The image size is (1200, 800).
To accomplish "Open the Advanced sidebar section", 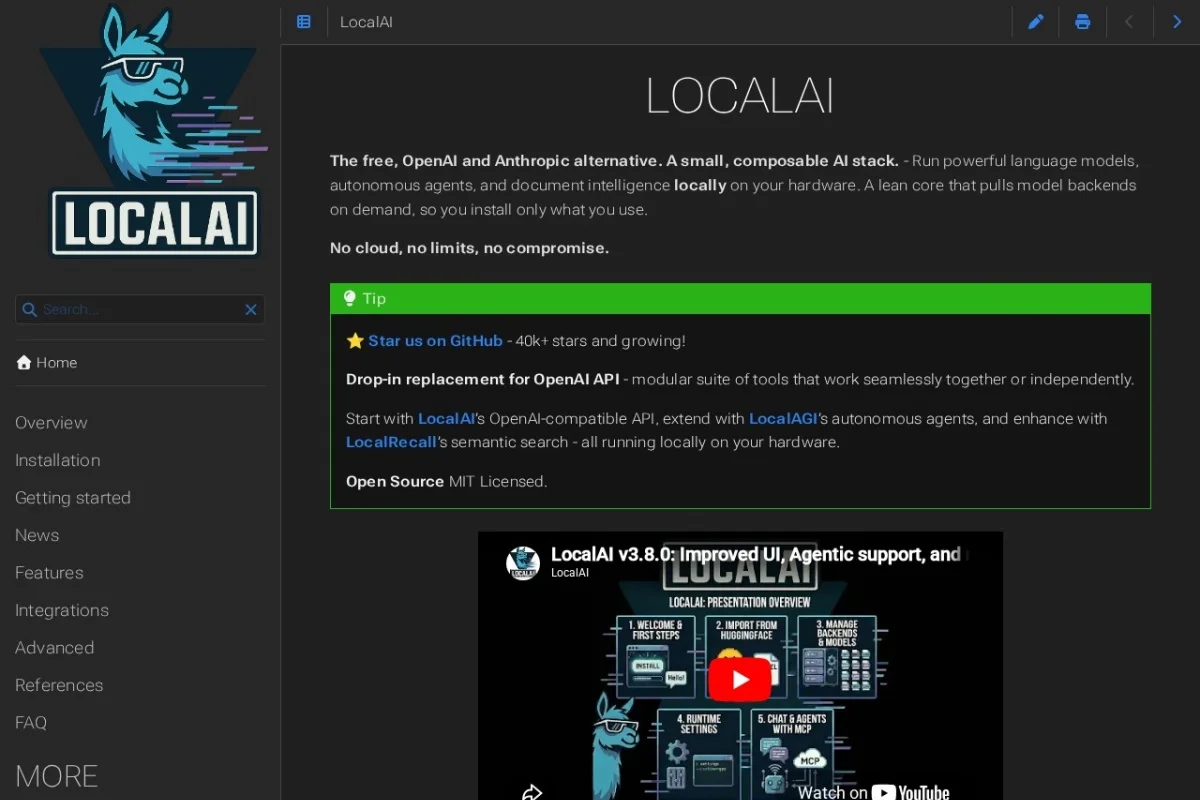I will (x=54, y=648).
